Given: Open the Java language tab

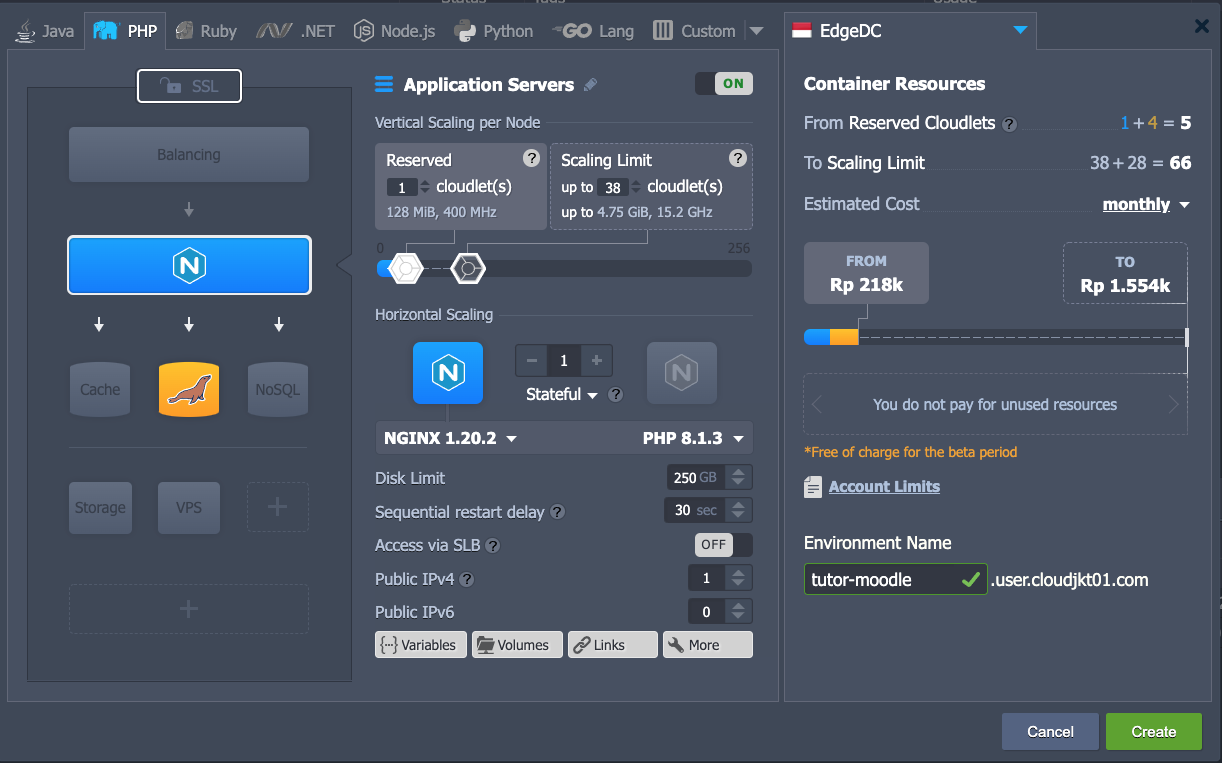Looking at the screenshot, I should pos(45,31).
